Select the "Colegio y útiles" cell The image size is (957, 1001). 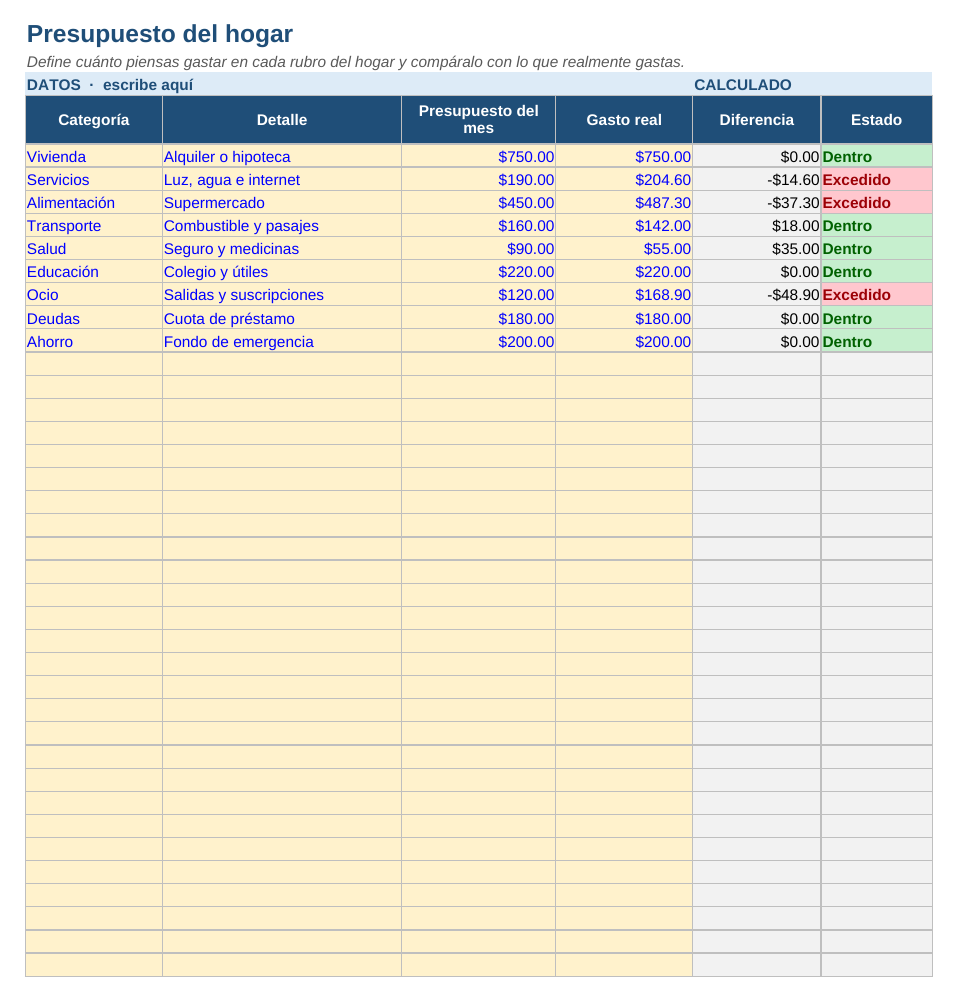coord(282,271)
